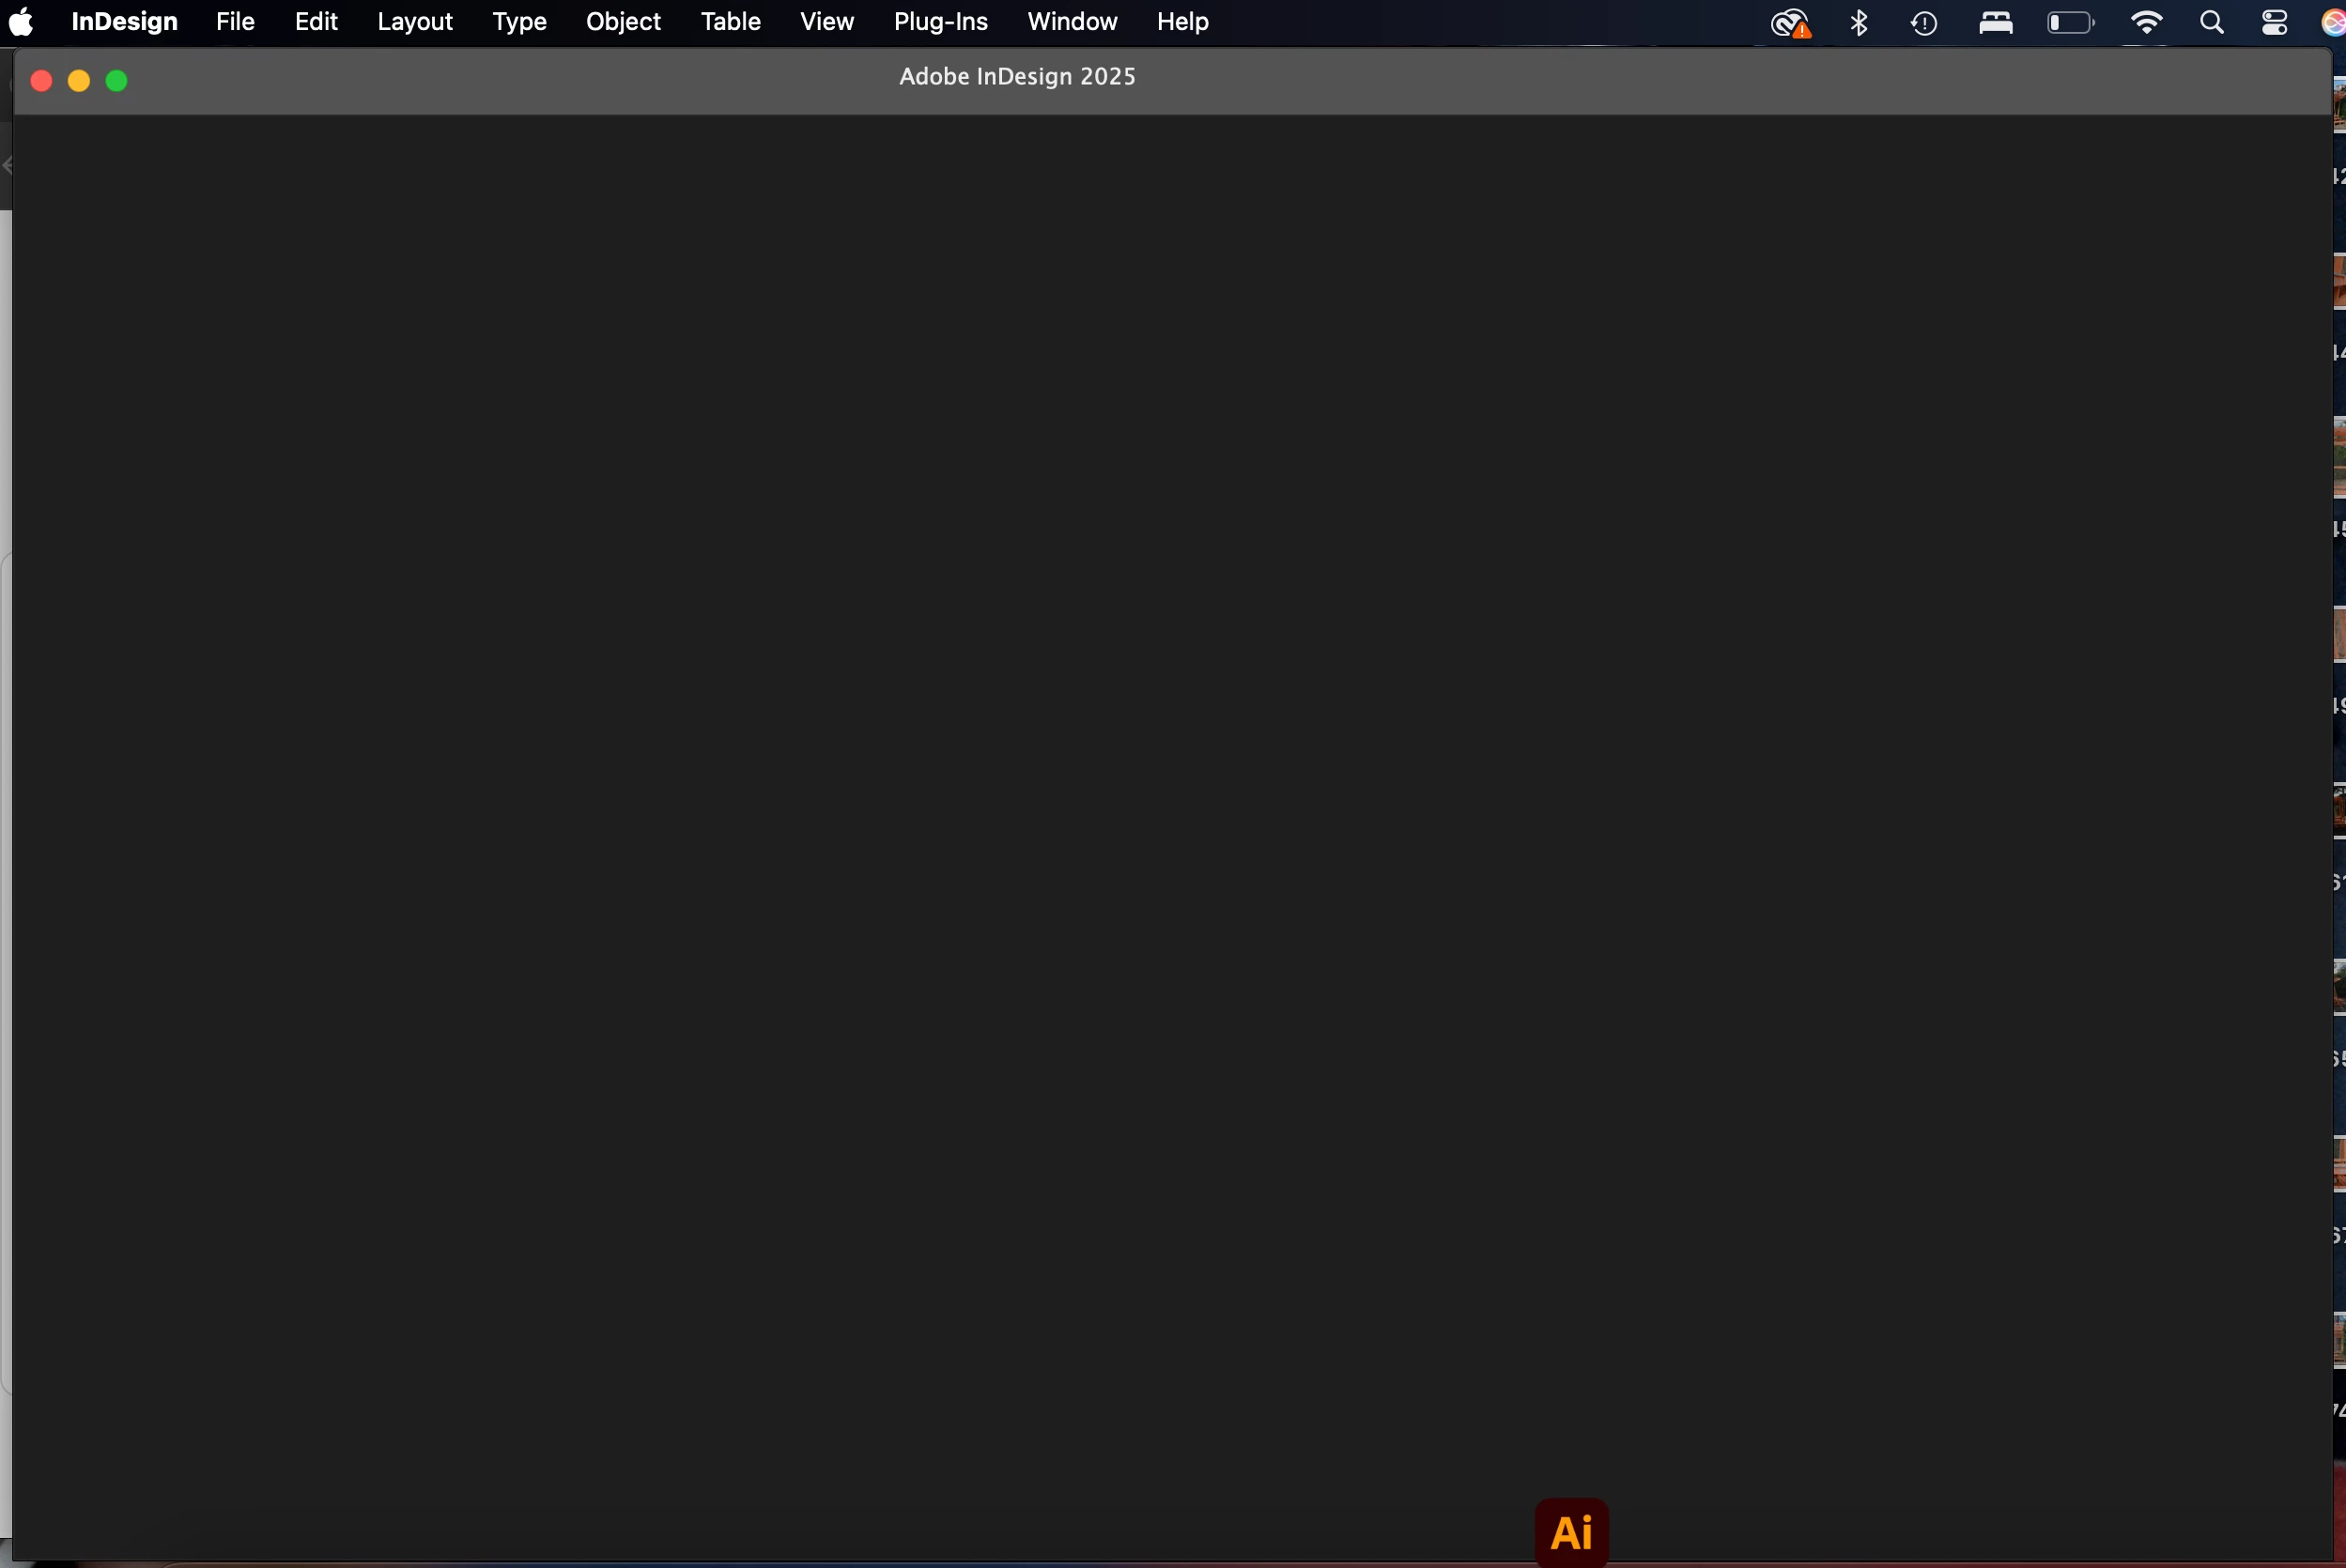Check the battery status icon
Viewport: 2346px width, 1568px height.
click(2070, 22)
